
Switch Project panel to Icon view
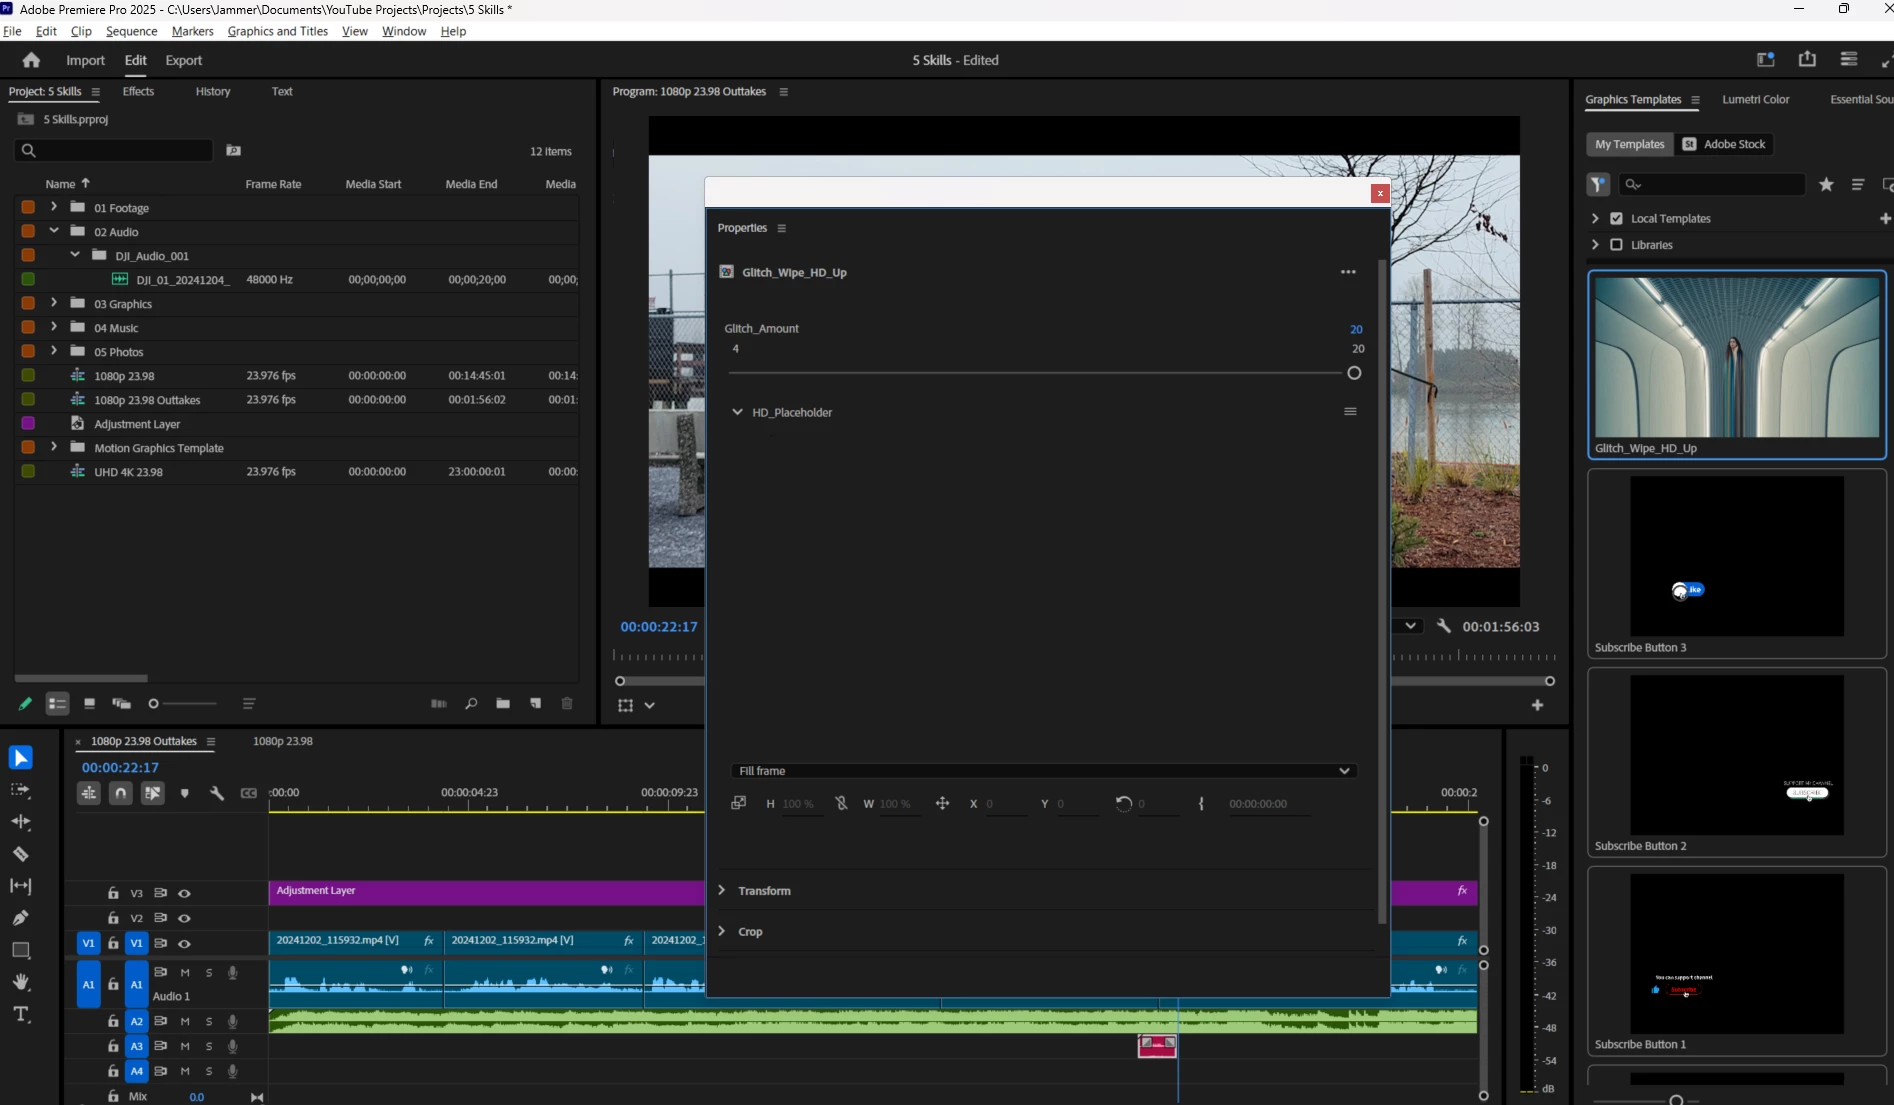[89, 704]
